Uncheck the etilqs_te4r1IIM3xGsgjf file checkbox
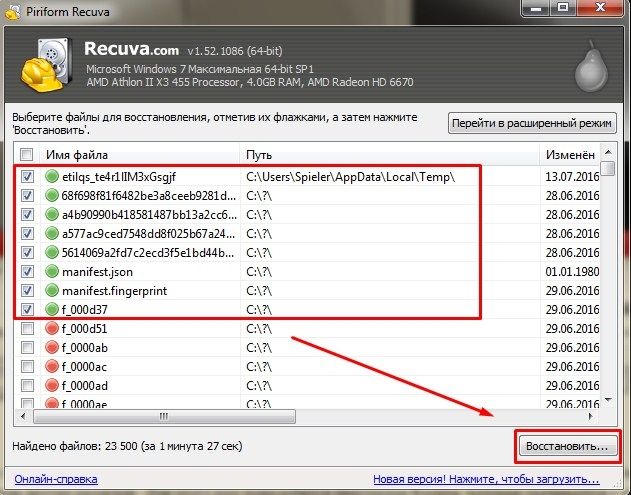 [27, 176]
